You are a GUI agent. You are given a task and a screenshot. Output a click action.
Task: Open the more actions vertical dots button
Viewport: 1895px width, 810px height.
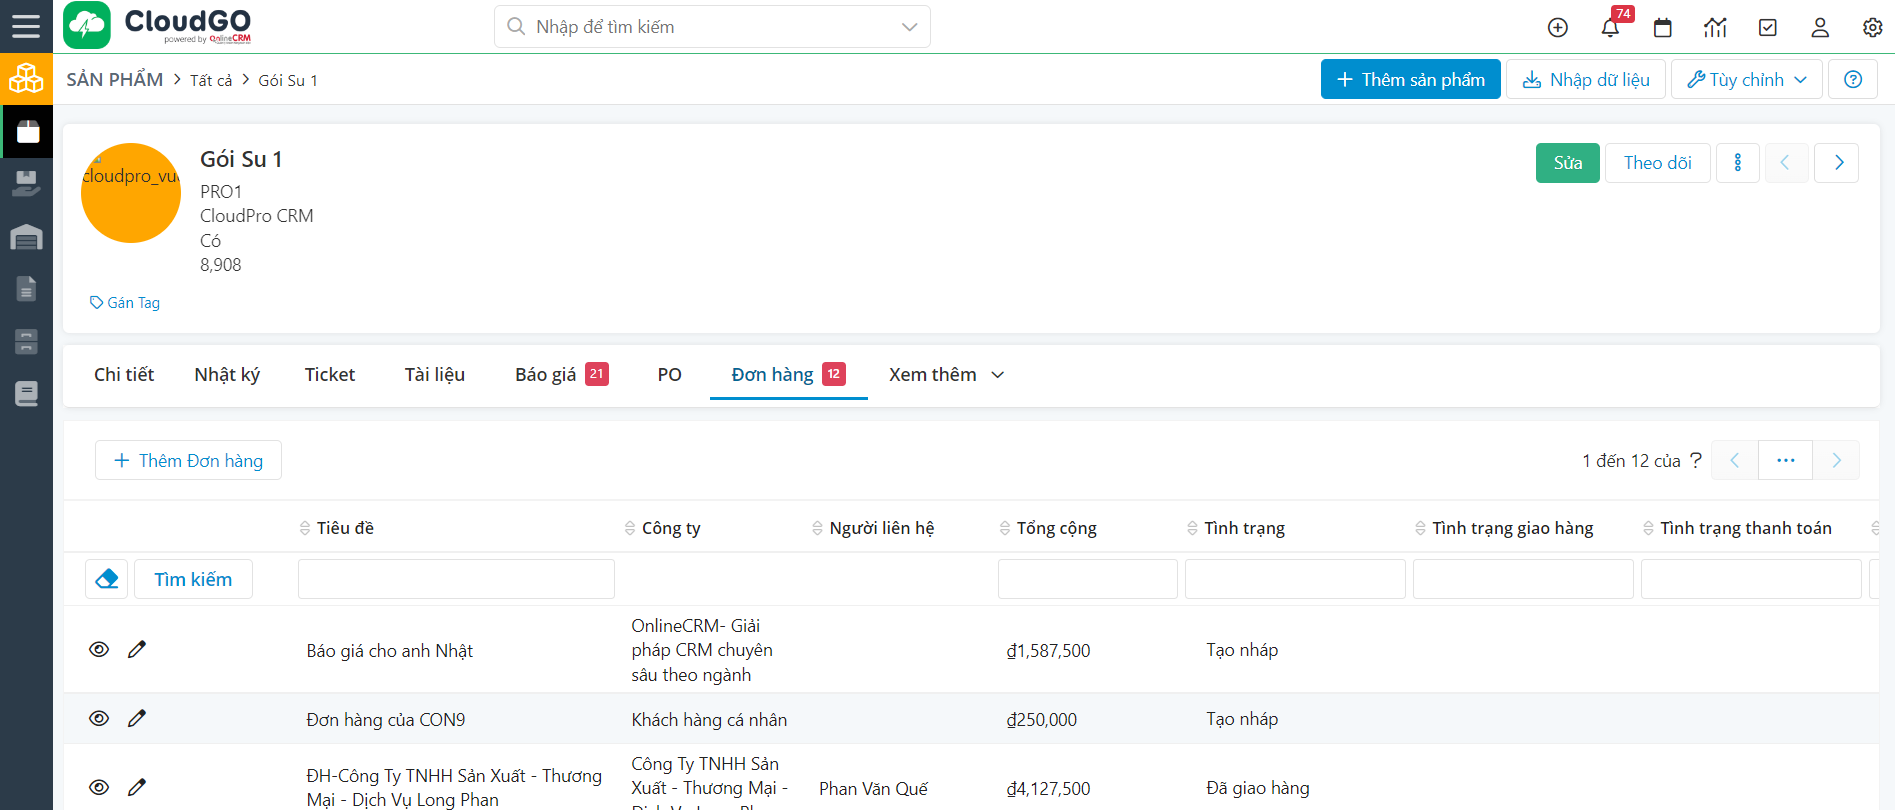point(1738,163)
